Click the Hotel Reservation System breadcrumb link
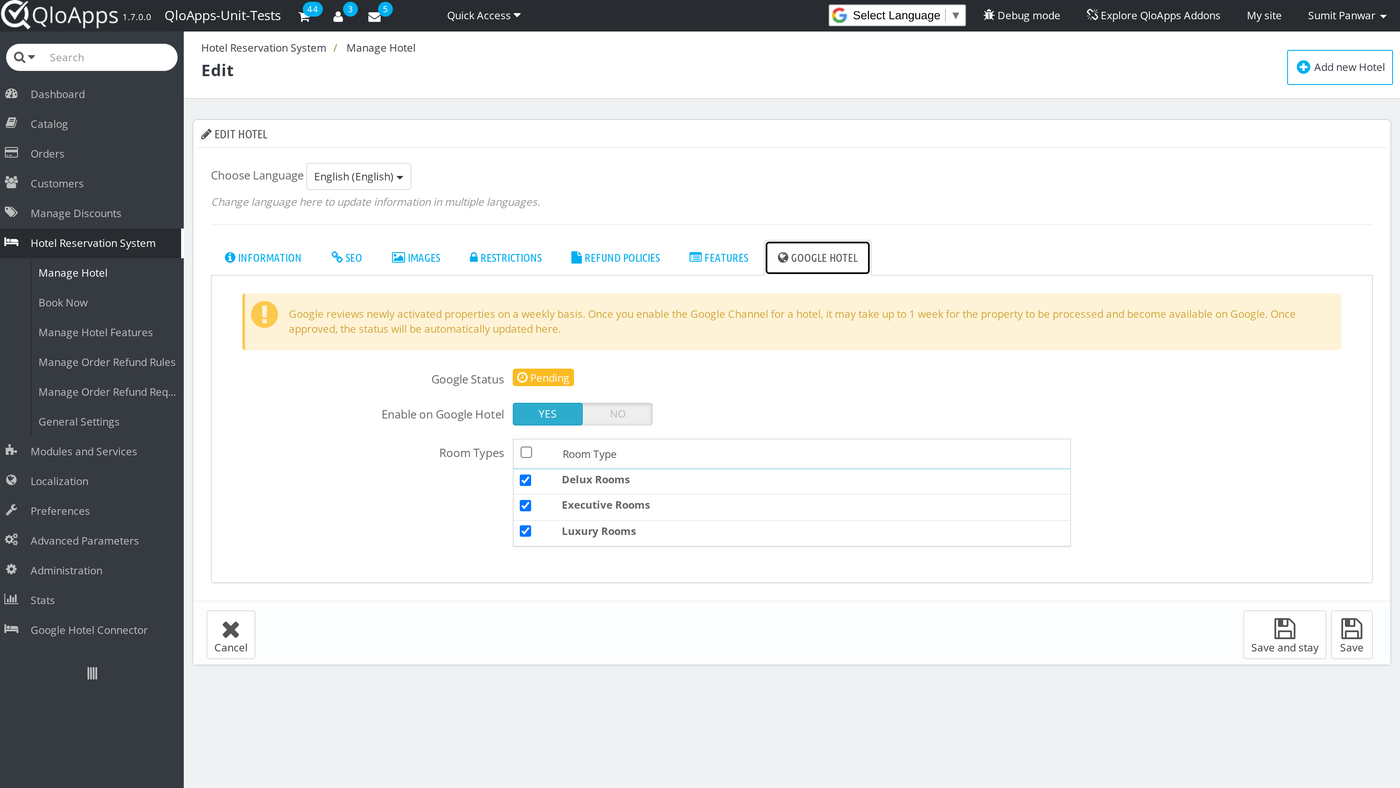Screen dimensions: 1400x788 [264, 48]
